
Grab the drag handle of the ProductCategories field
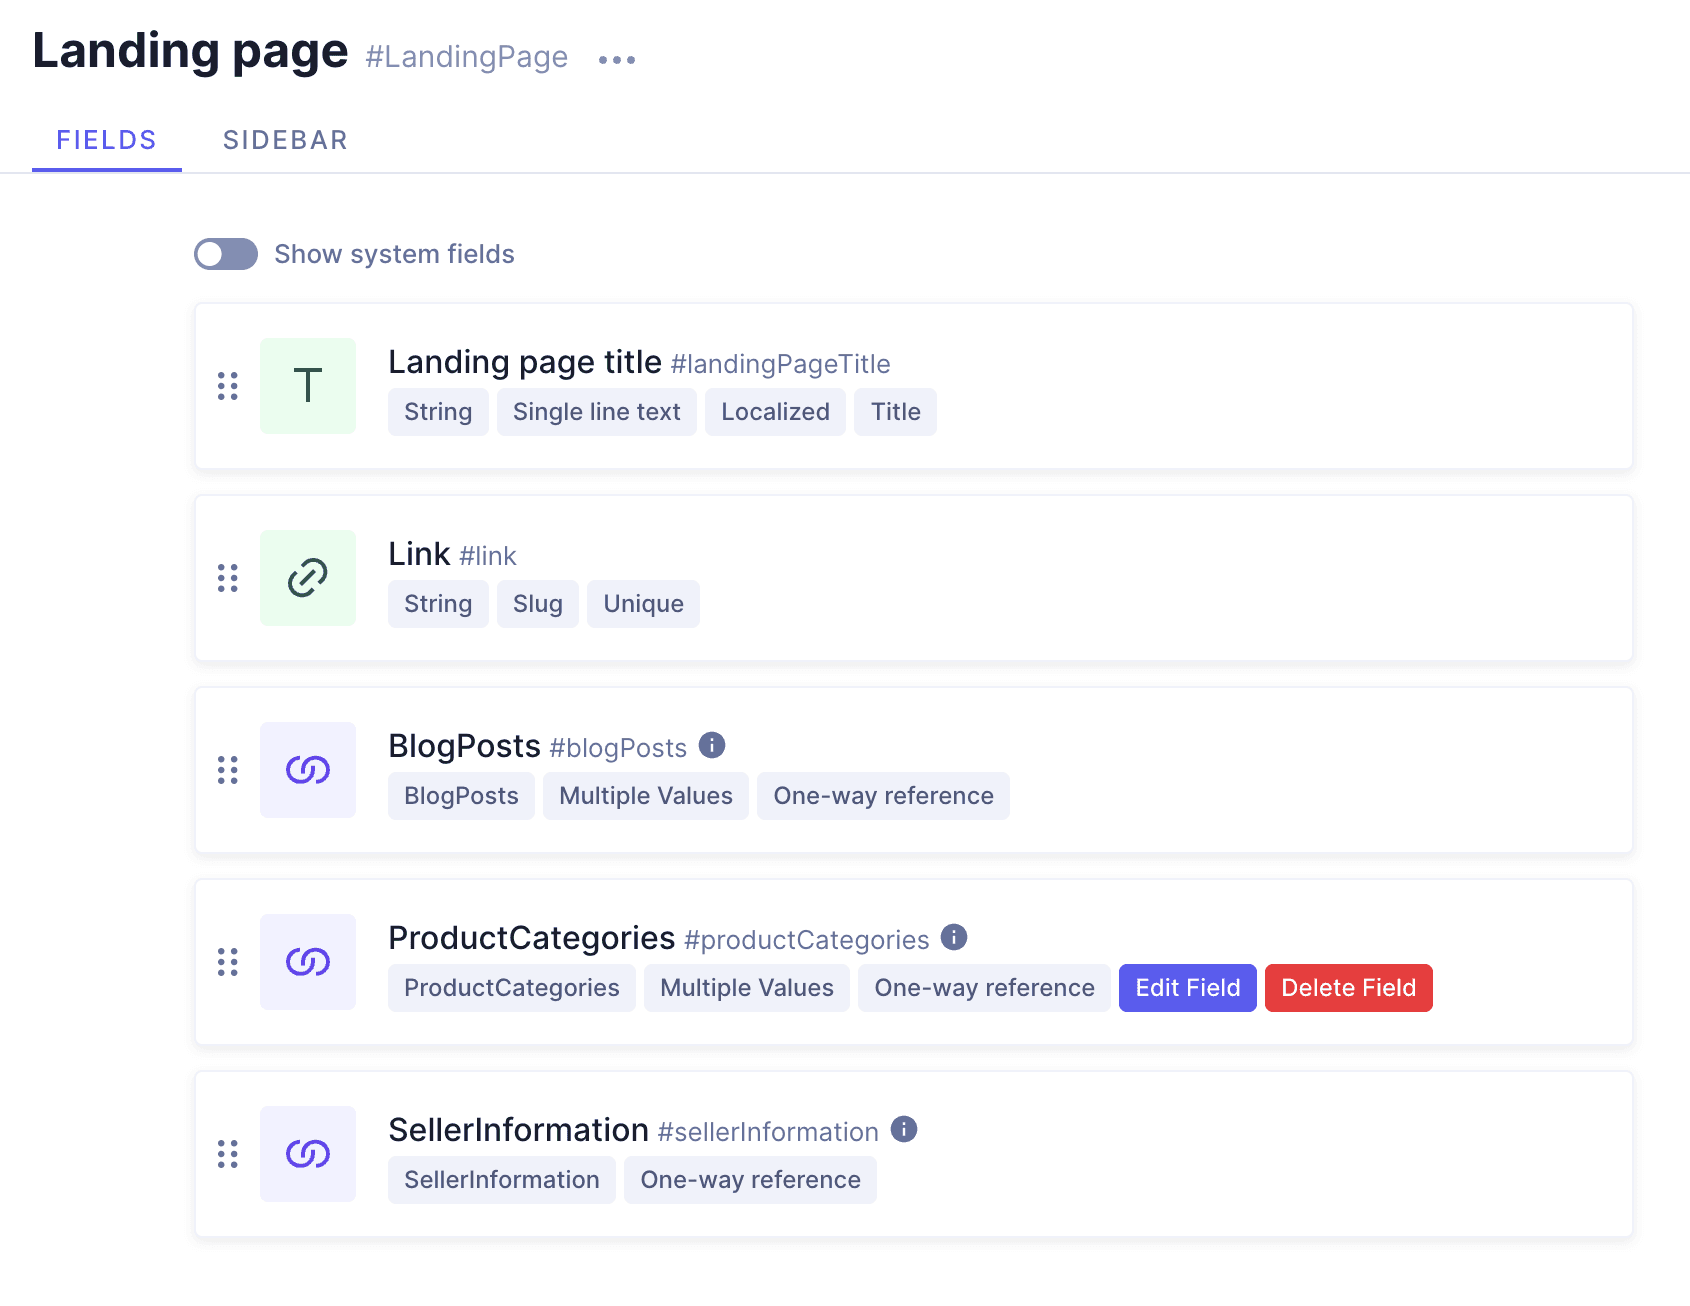[227, 961]
